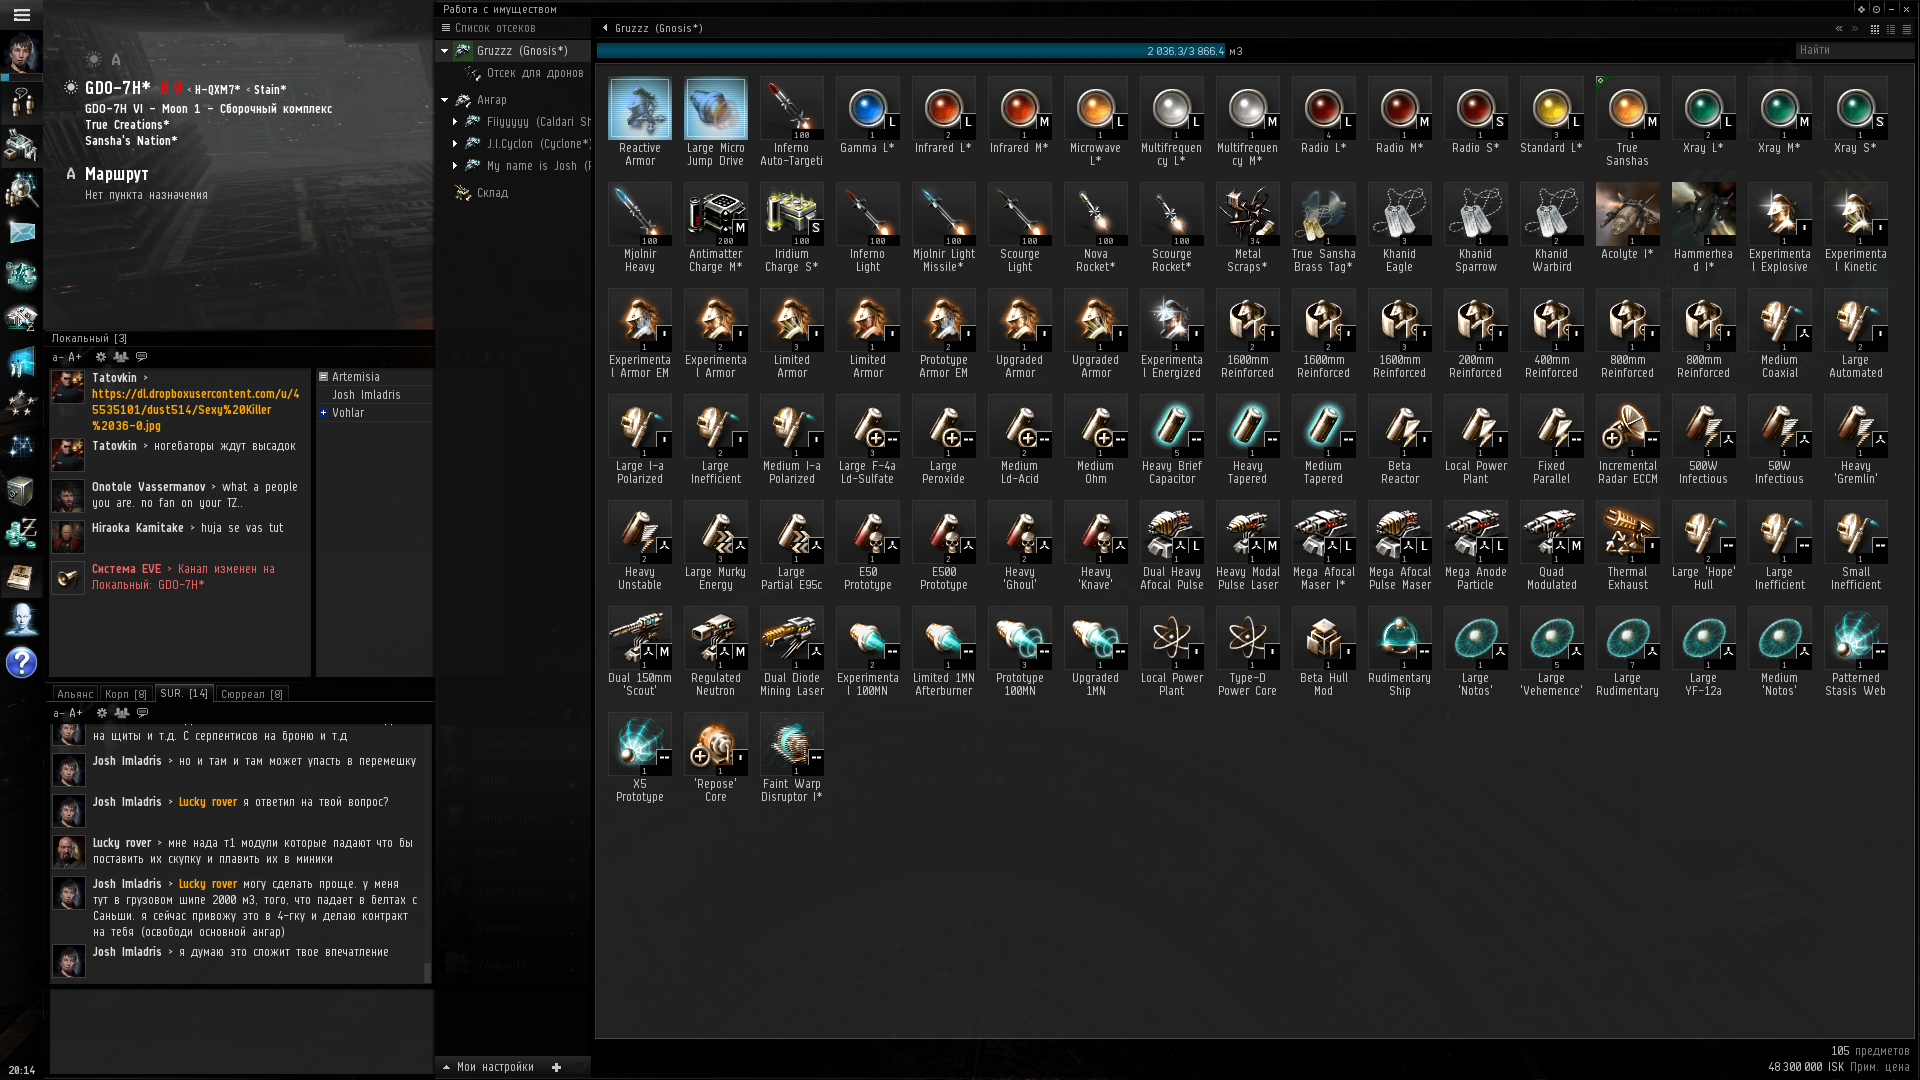
Task: Toggle the SUR chat member list icon
Action: [122, 713]
